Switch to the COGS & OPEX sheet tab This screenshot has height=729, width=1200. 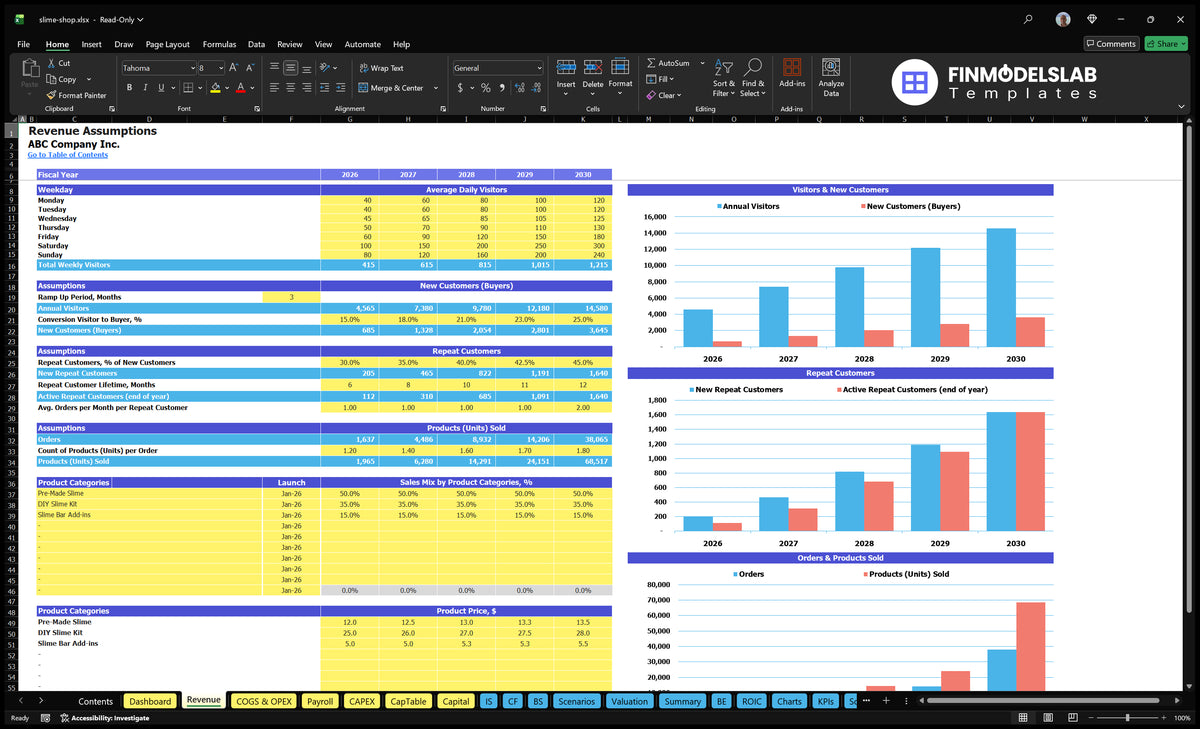point(263,701)
